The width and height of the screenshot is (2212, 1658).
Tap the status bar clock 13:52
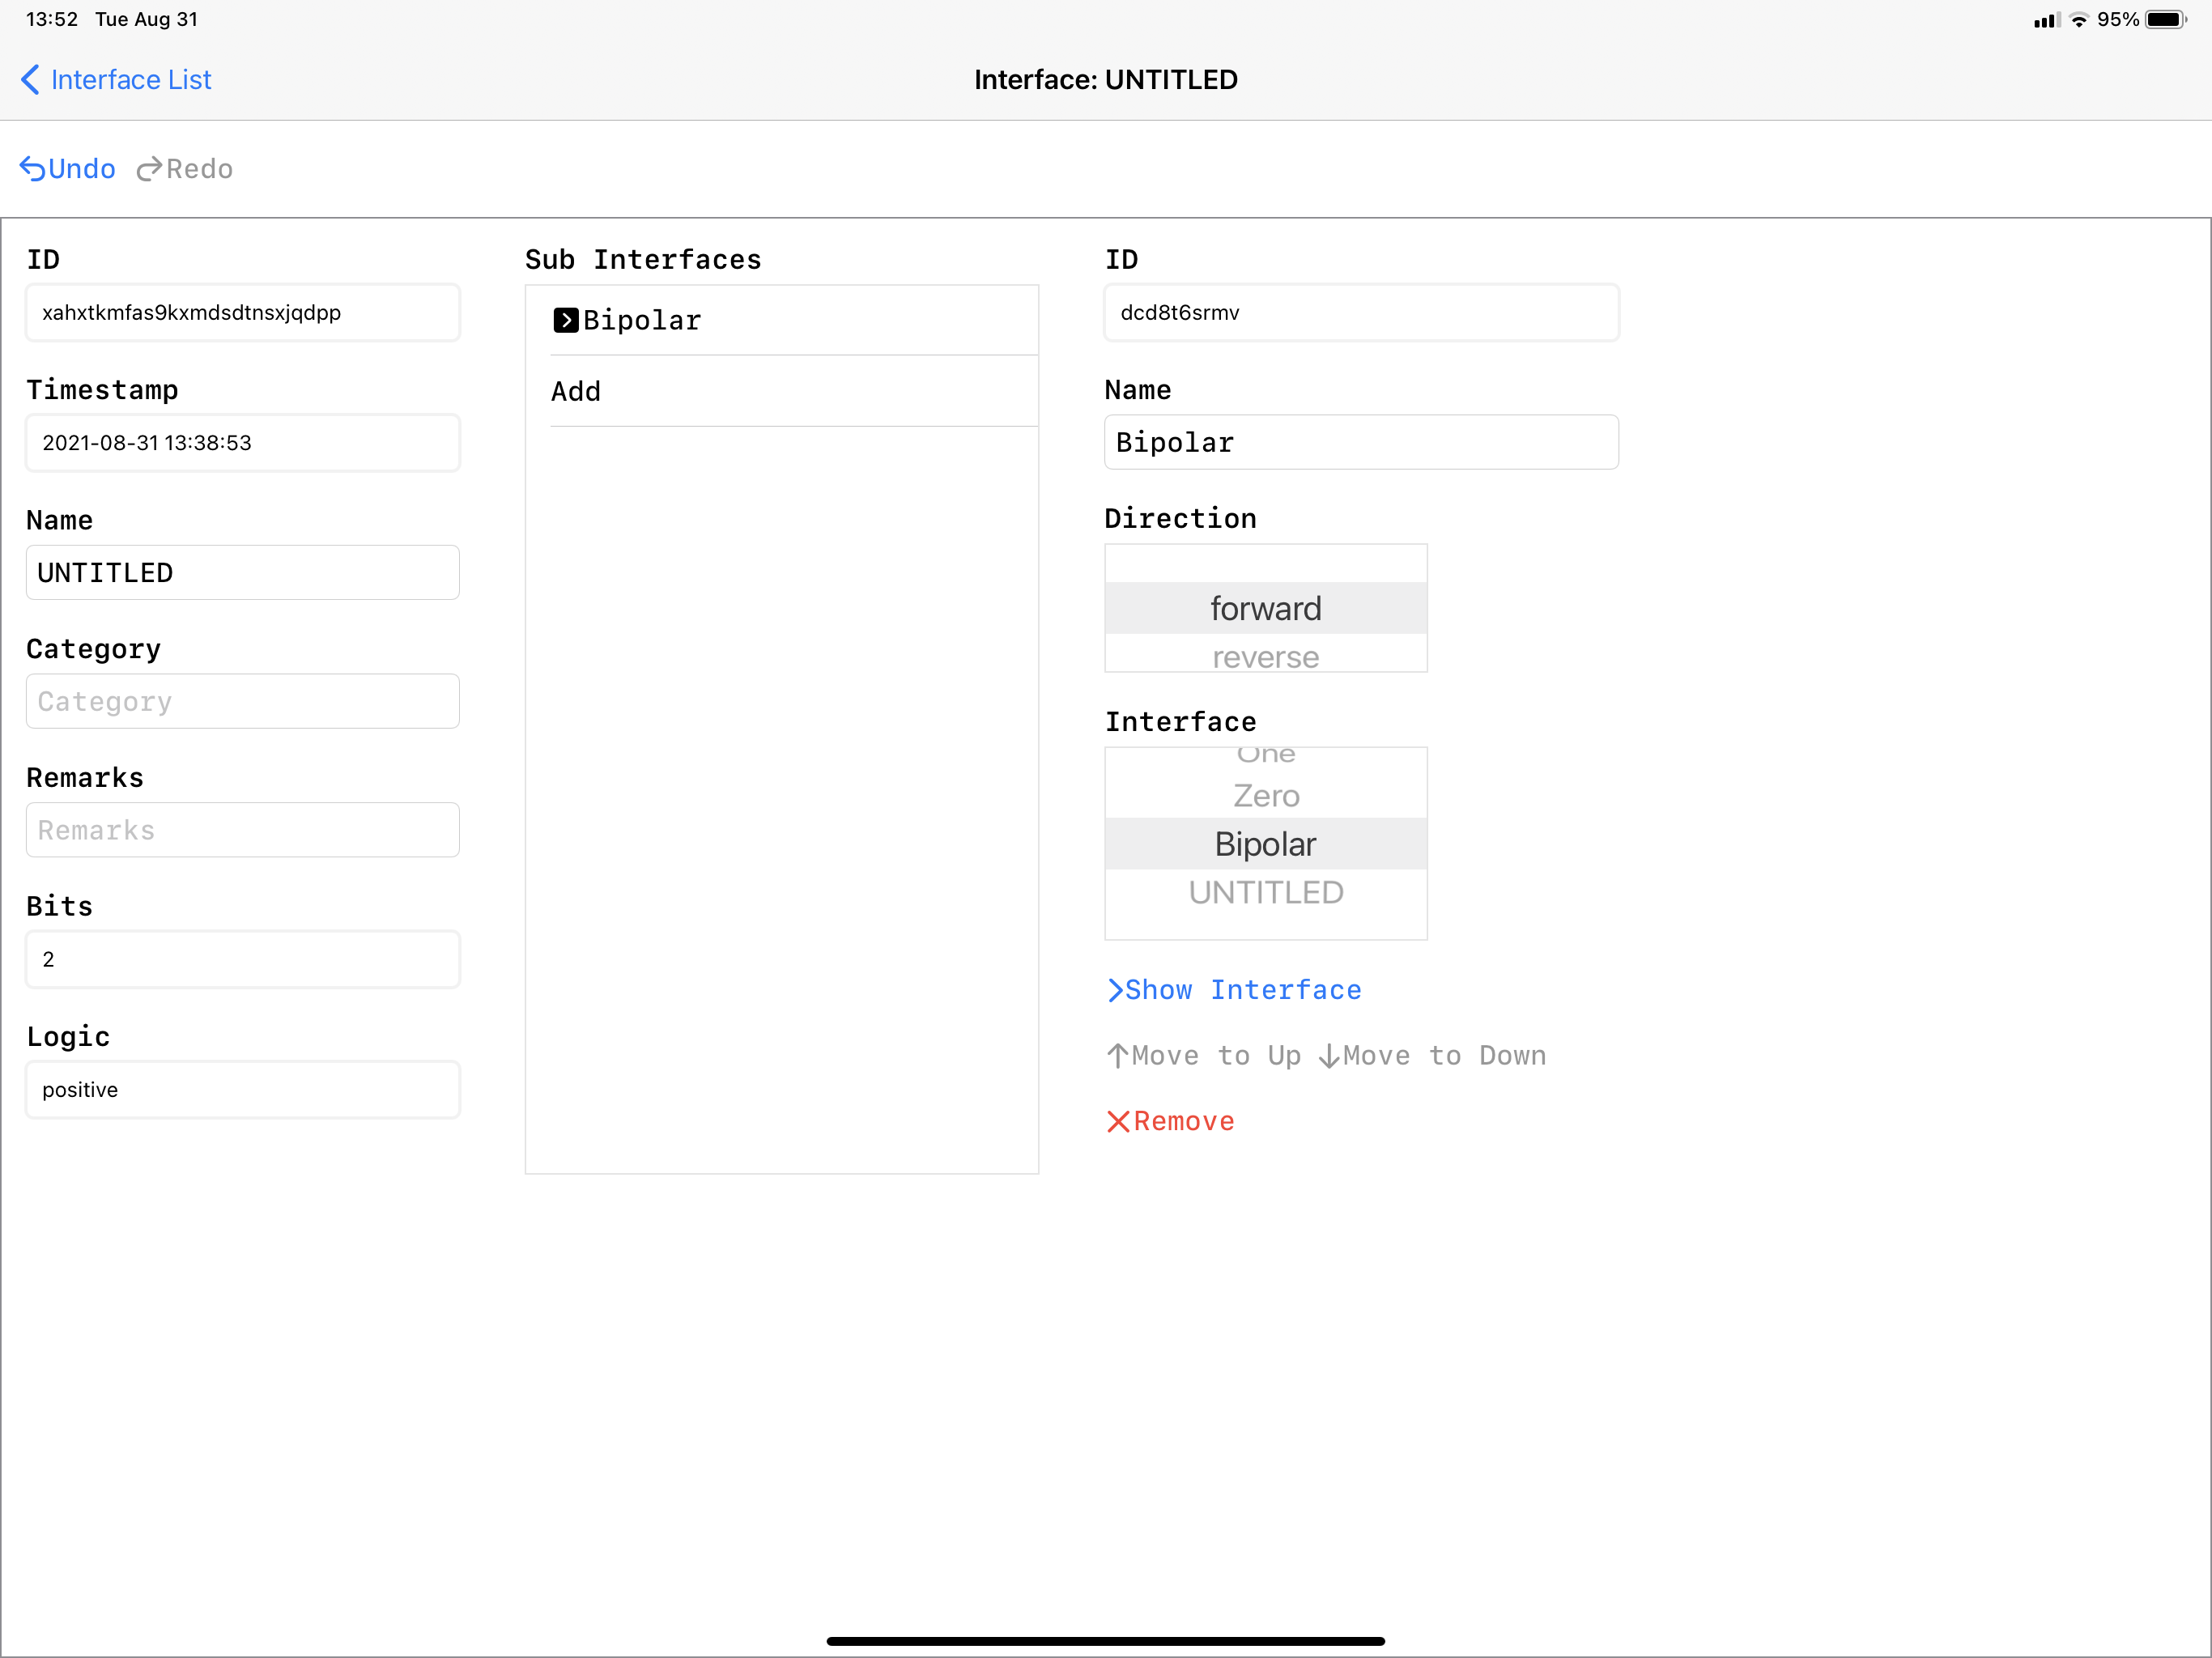[x=52, y=20]
